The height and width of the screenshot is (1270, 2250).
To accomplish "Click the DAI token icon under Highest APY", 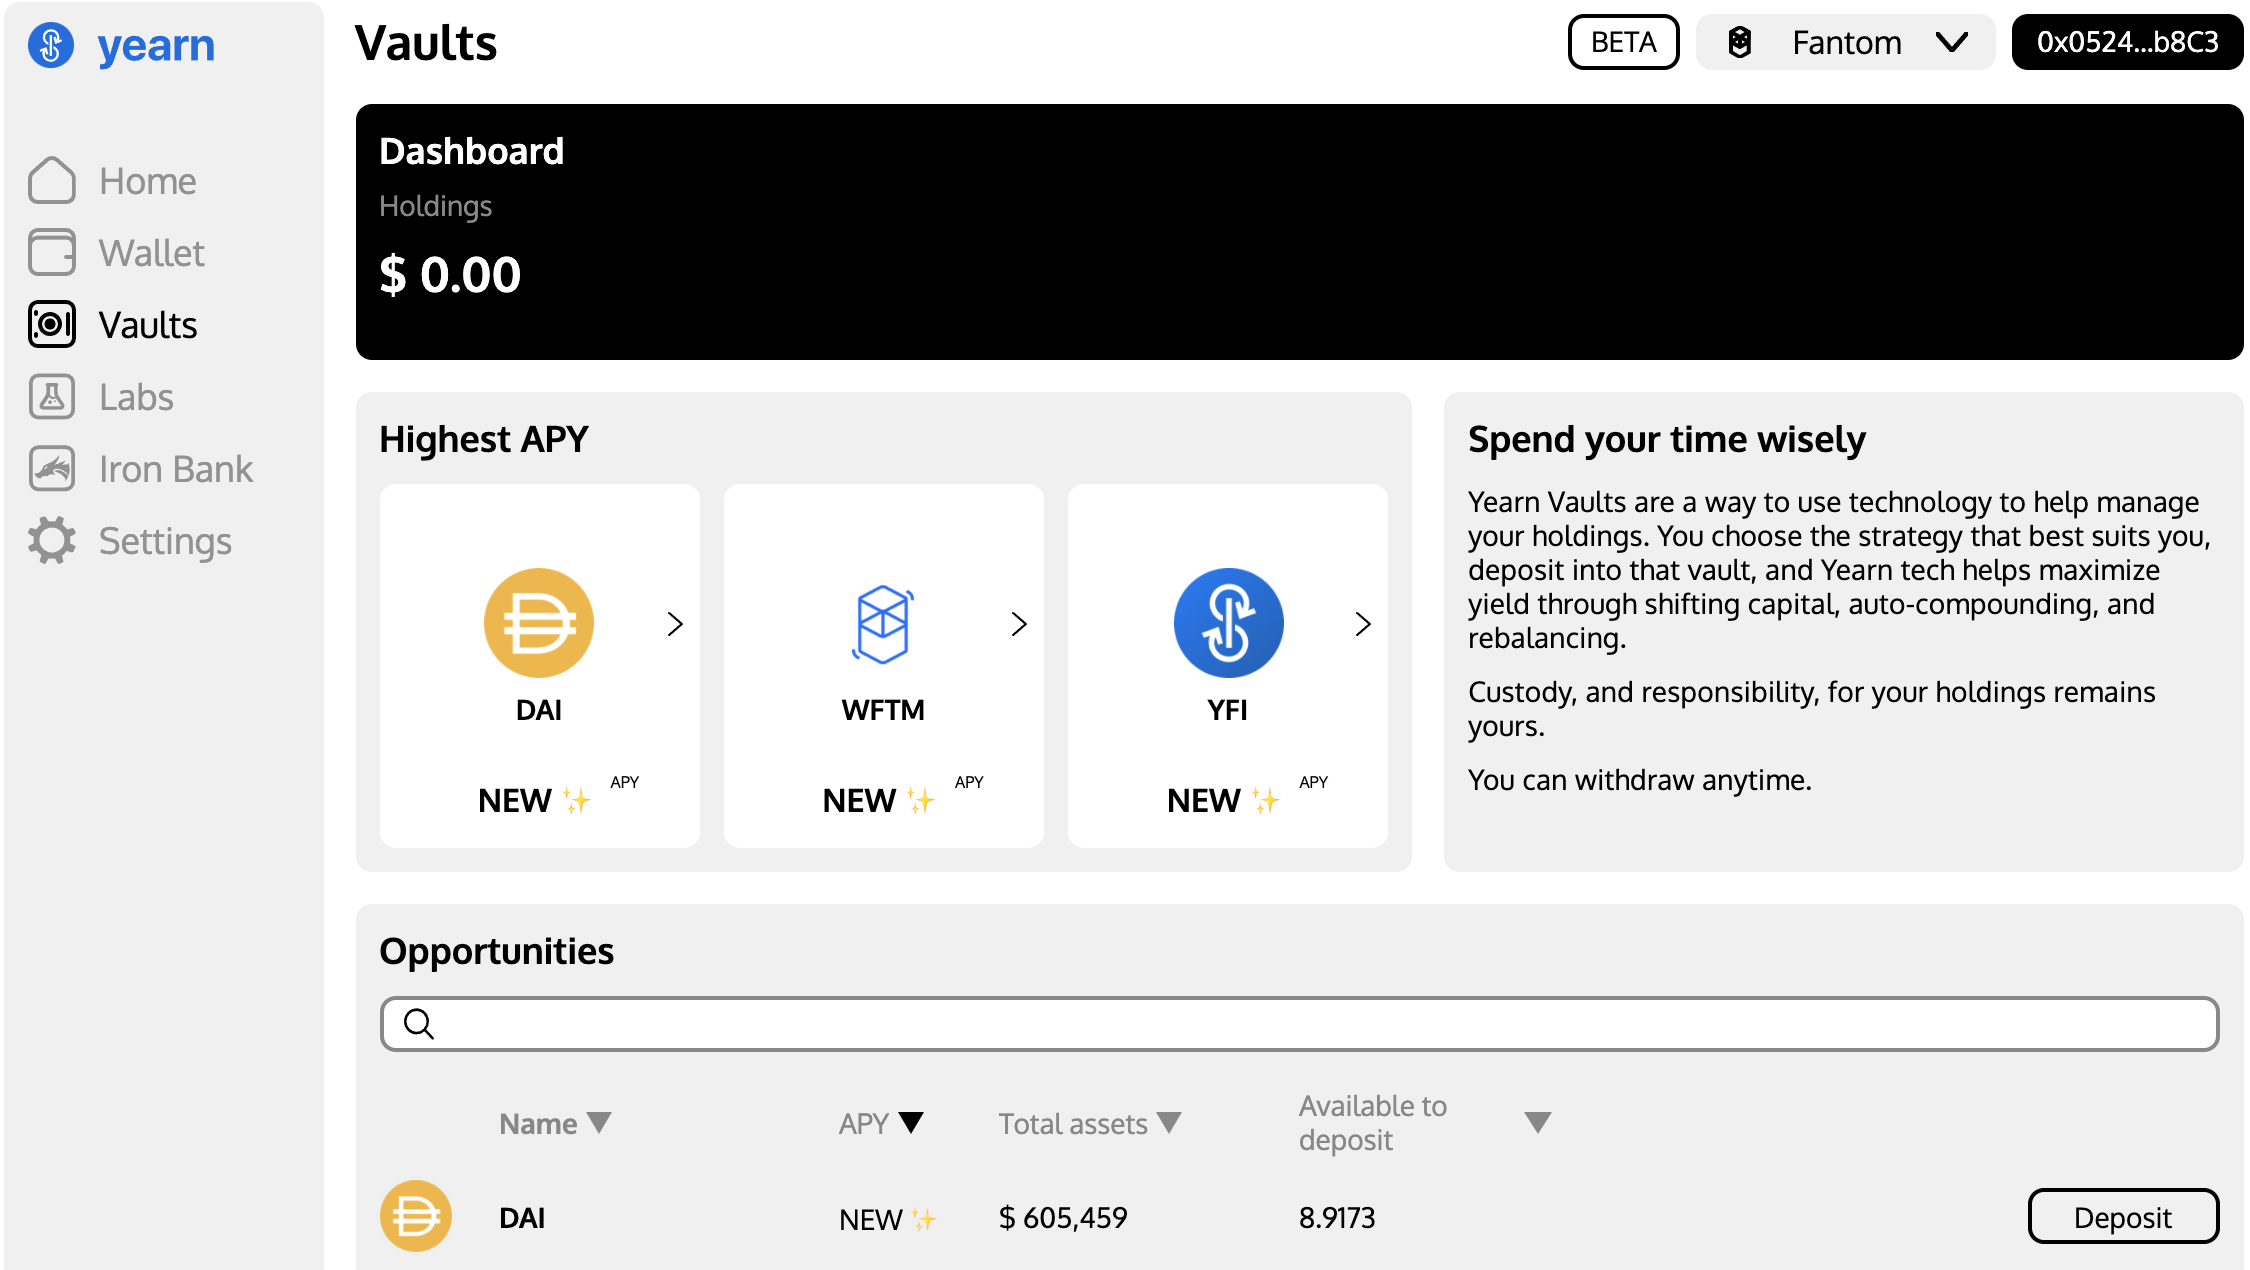I will (539, 622).
